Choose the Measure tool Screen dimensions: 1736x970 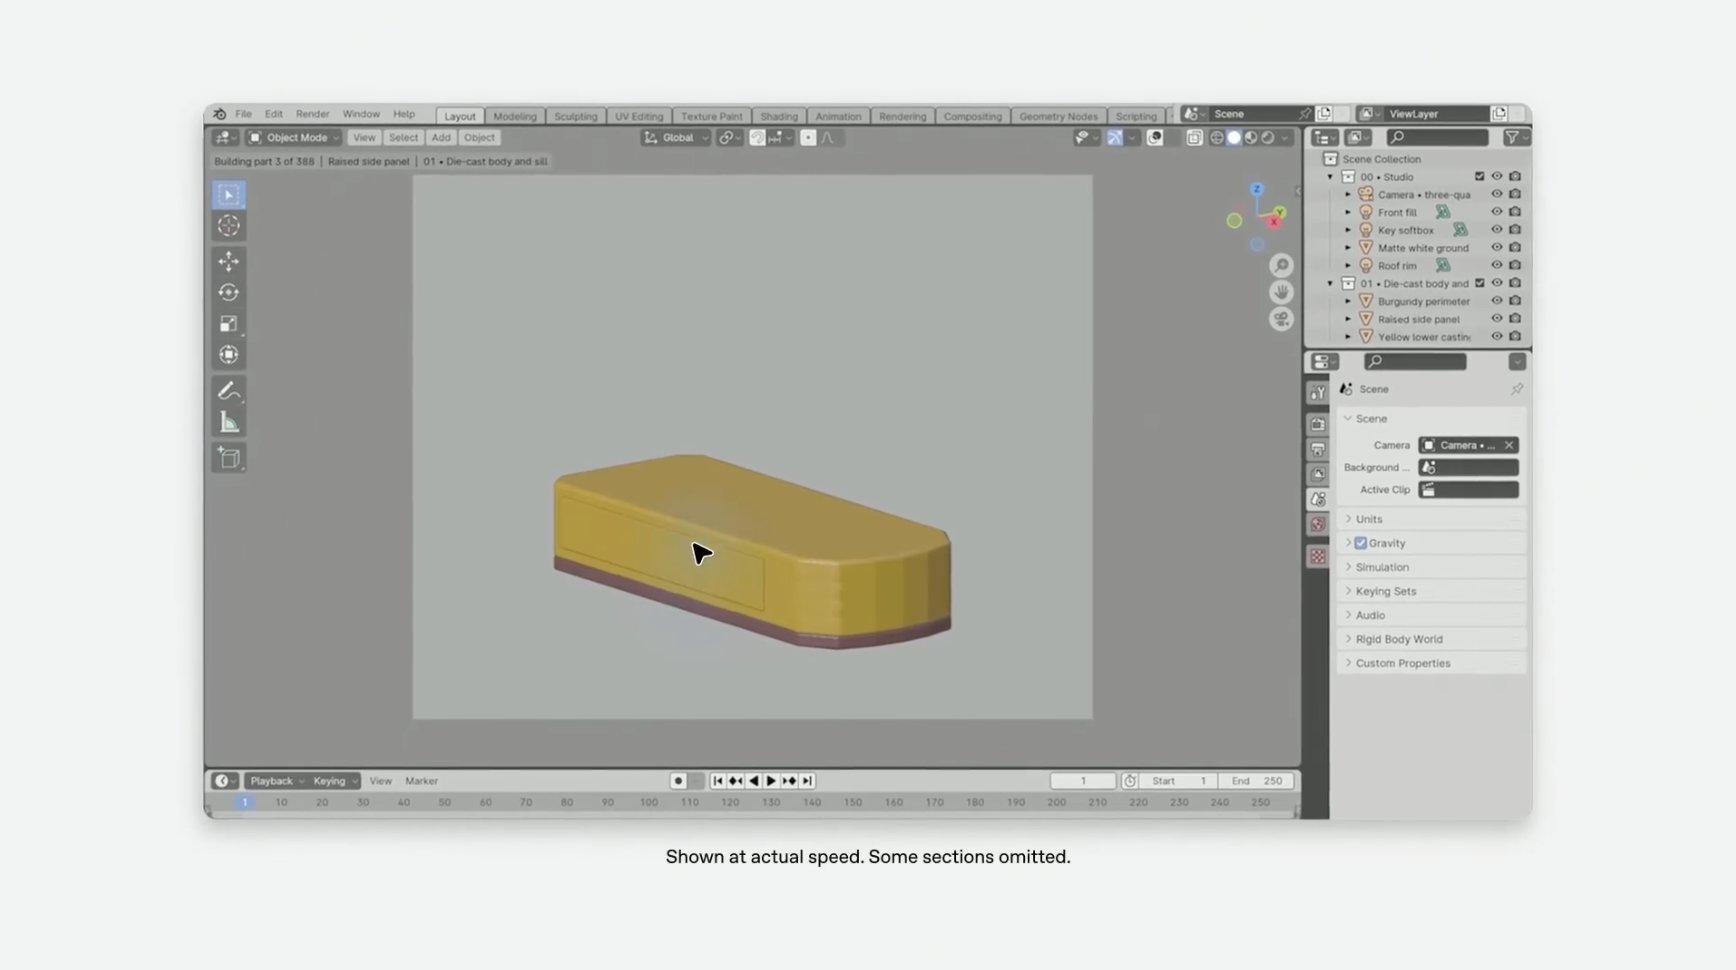229,421
